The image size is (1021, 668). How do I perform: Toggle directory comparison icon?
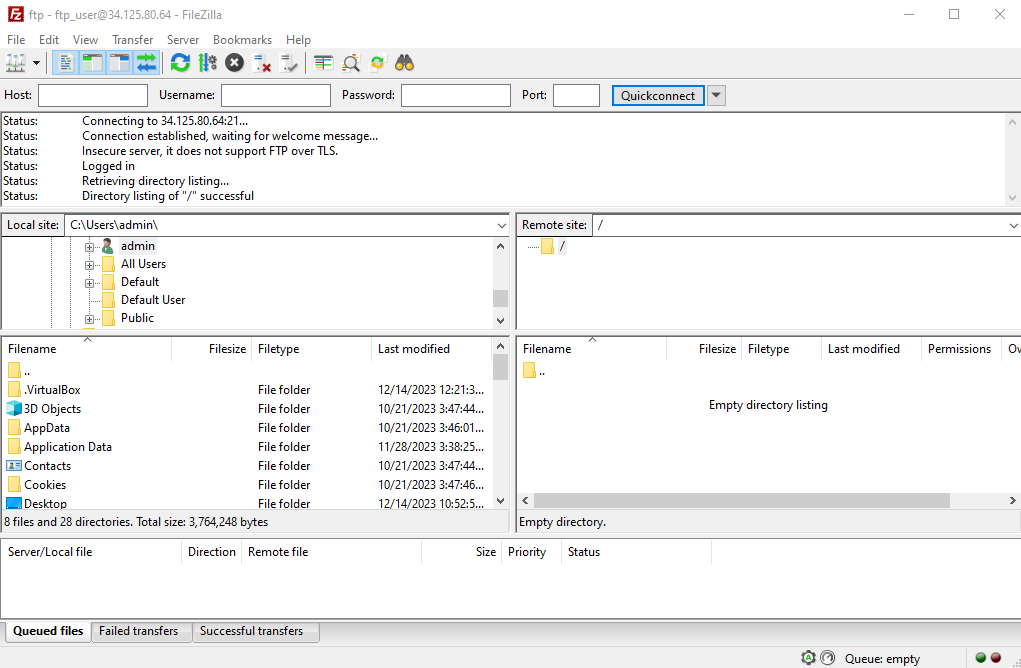click(x=351, y=63)
